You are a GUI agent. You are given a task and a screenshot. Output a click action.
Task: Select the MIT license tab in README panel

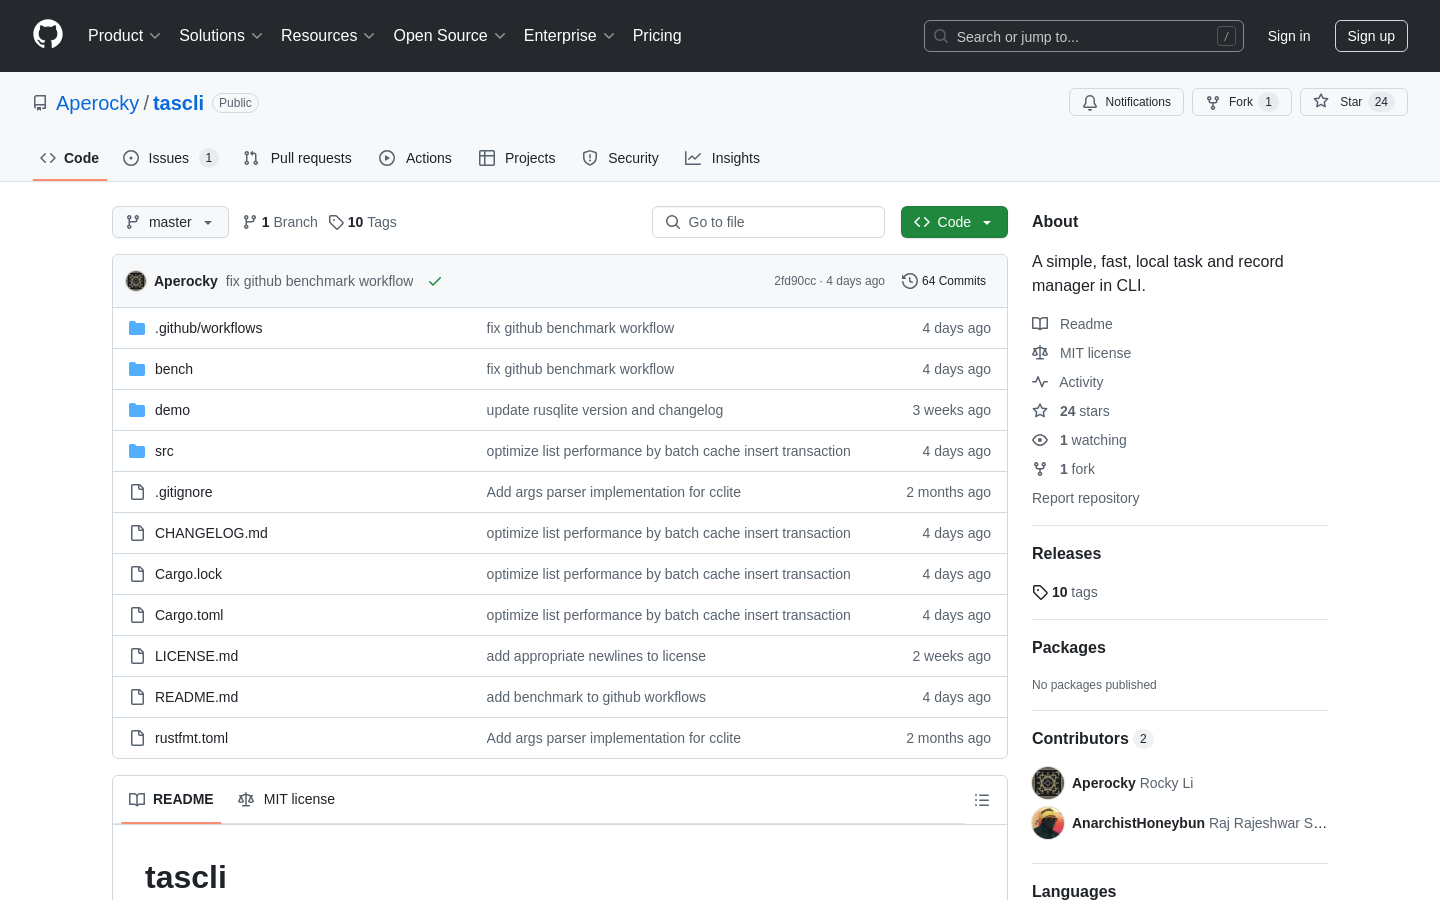(x=286, y=799)
